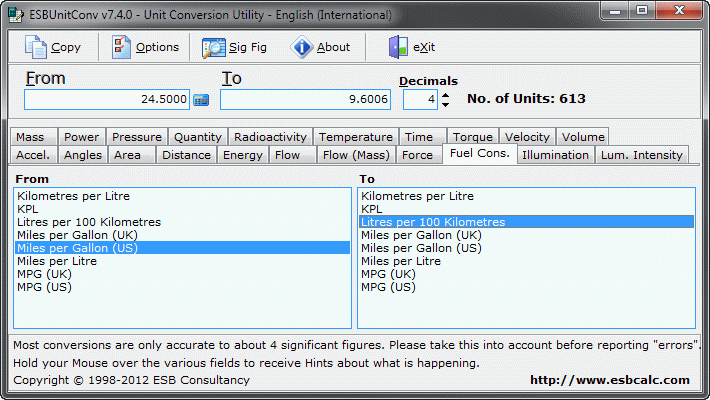Click the Decimals number field
Viewport: 710px width, 400px height.
click(x=419, y=100)
